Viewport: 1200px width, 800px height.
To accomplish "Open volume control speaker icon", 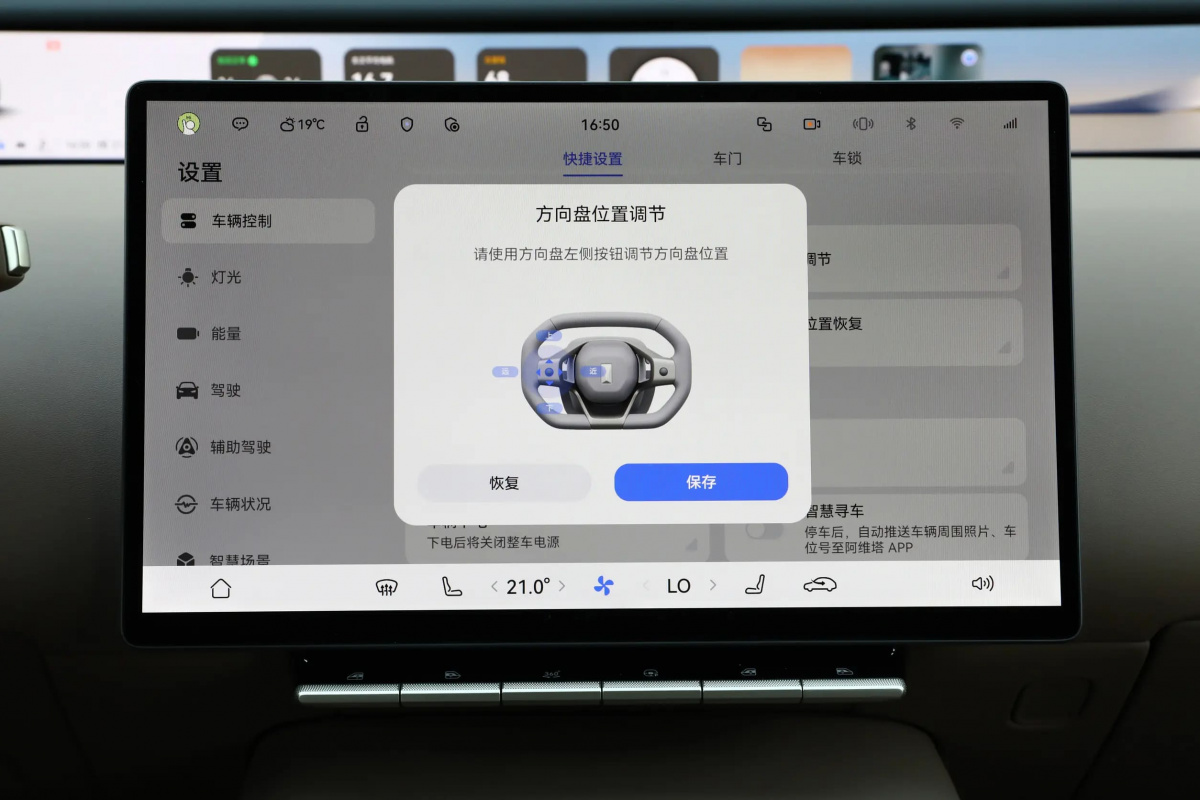I will (x=982, y=584).
